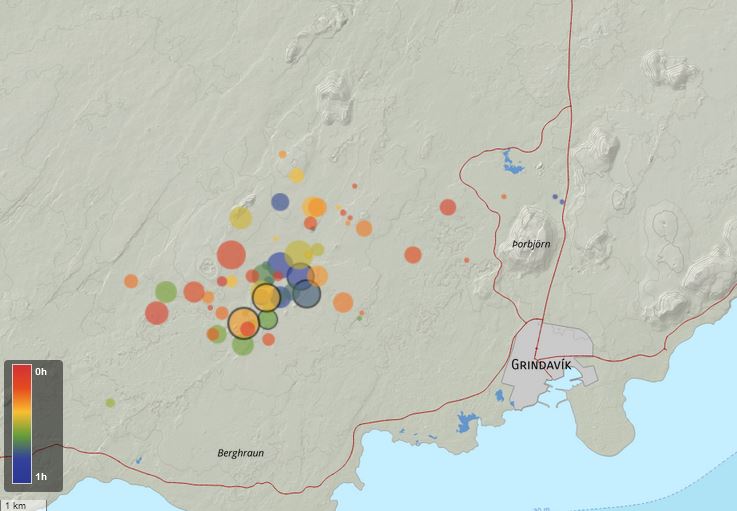The width and height of the screenshot is (737, 511).
Task: Click the purple quake dot on the red road line
Action: [562, 202]
